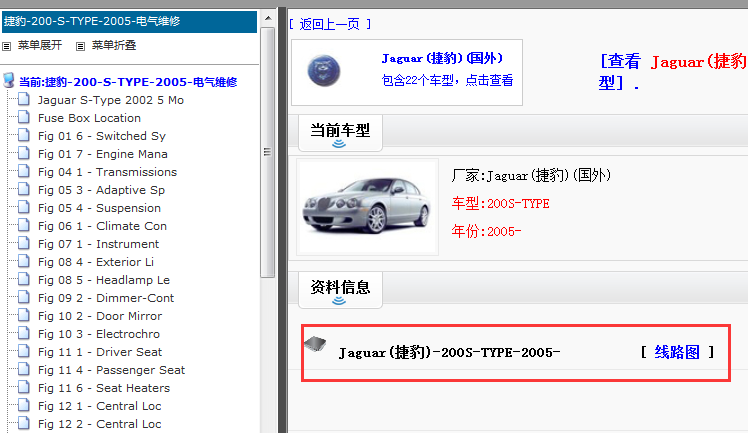Open Fuse Box Location entry

[89, 118]
